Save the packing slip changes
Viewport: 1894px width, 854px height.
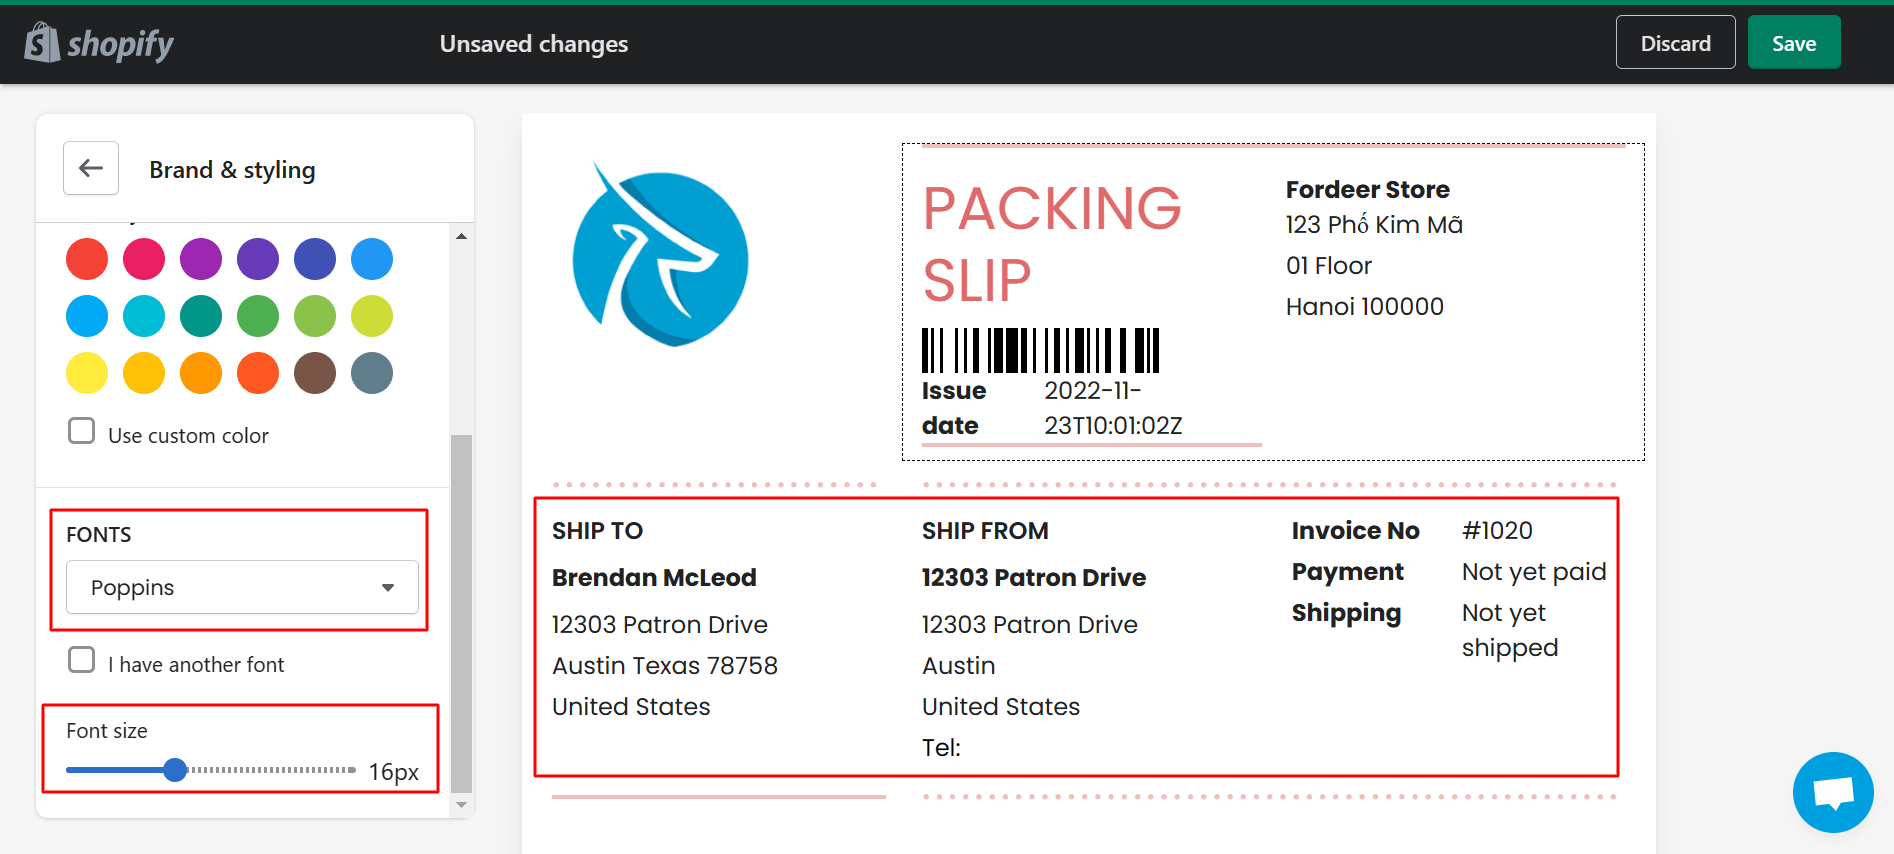tap(1793, 43)
